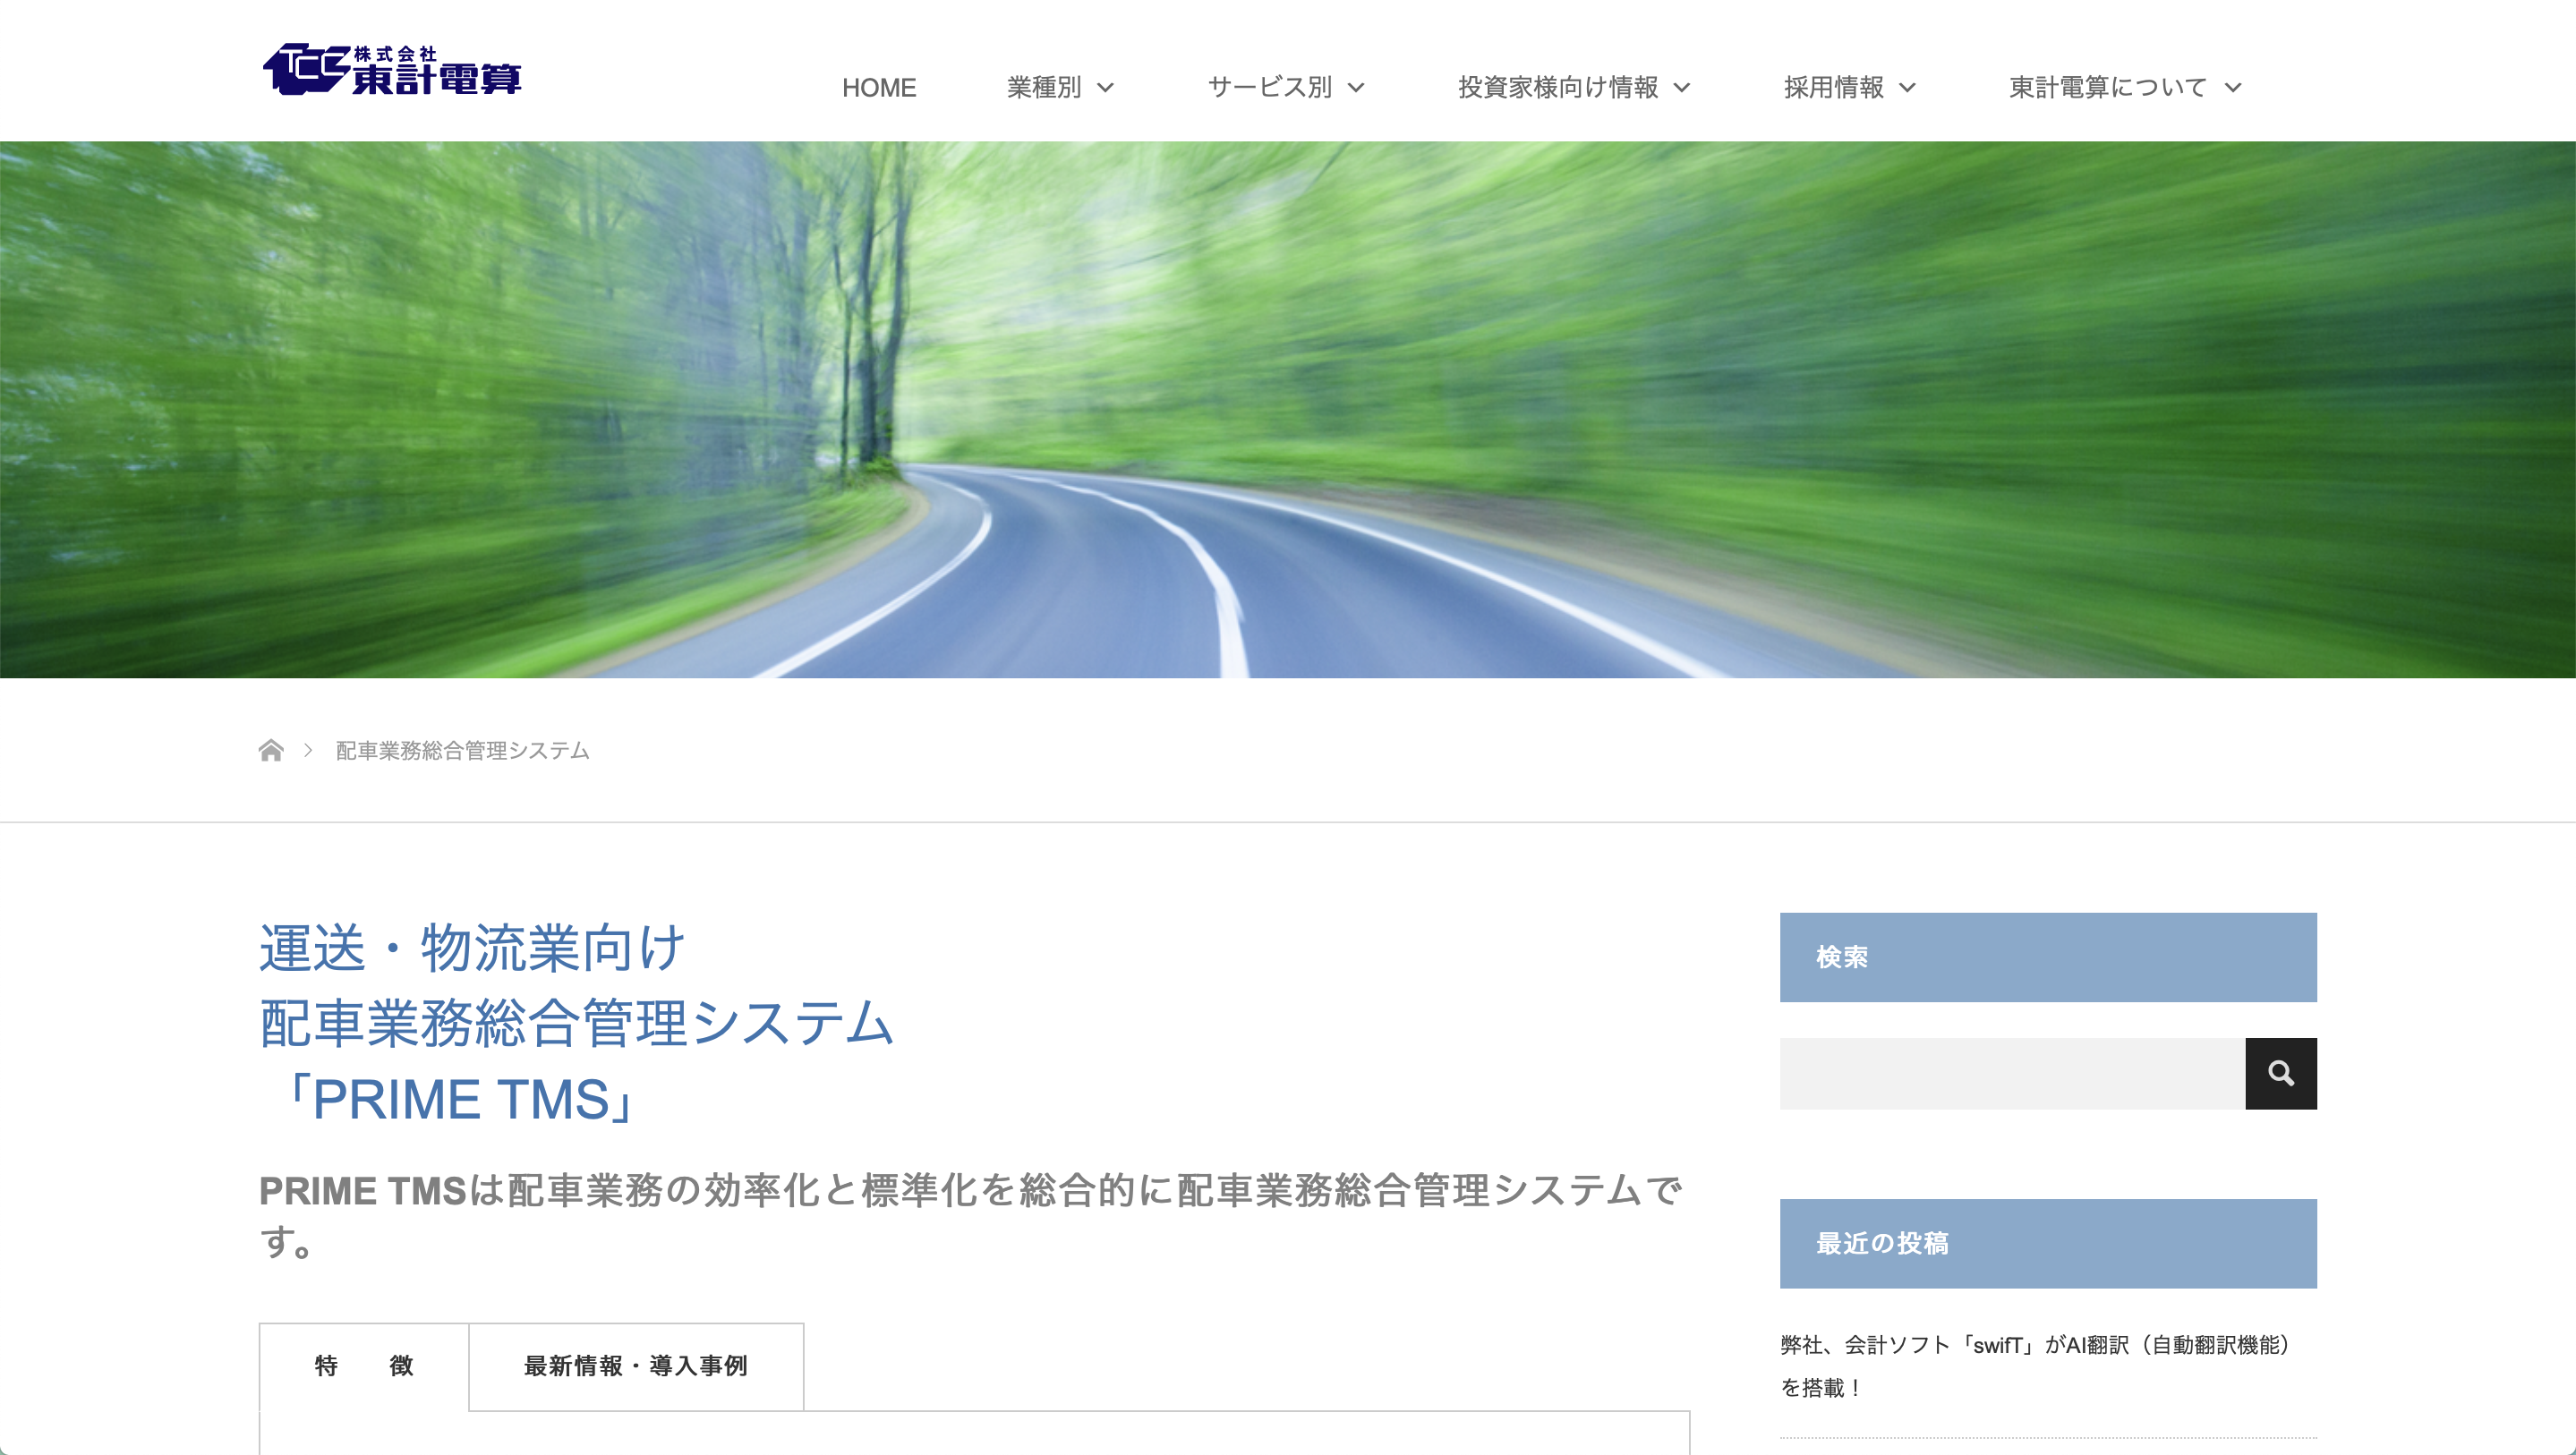Screen dimensions: 2576x1455
Task: Click the 最近の投稿 sidebar header
Action: click(2048, 1243)
